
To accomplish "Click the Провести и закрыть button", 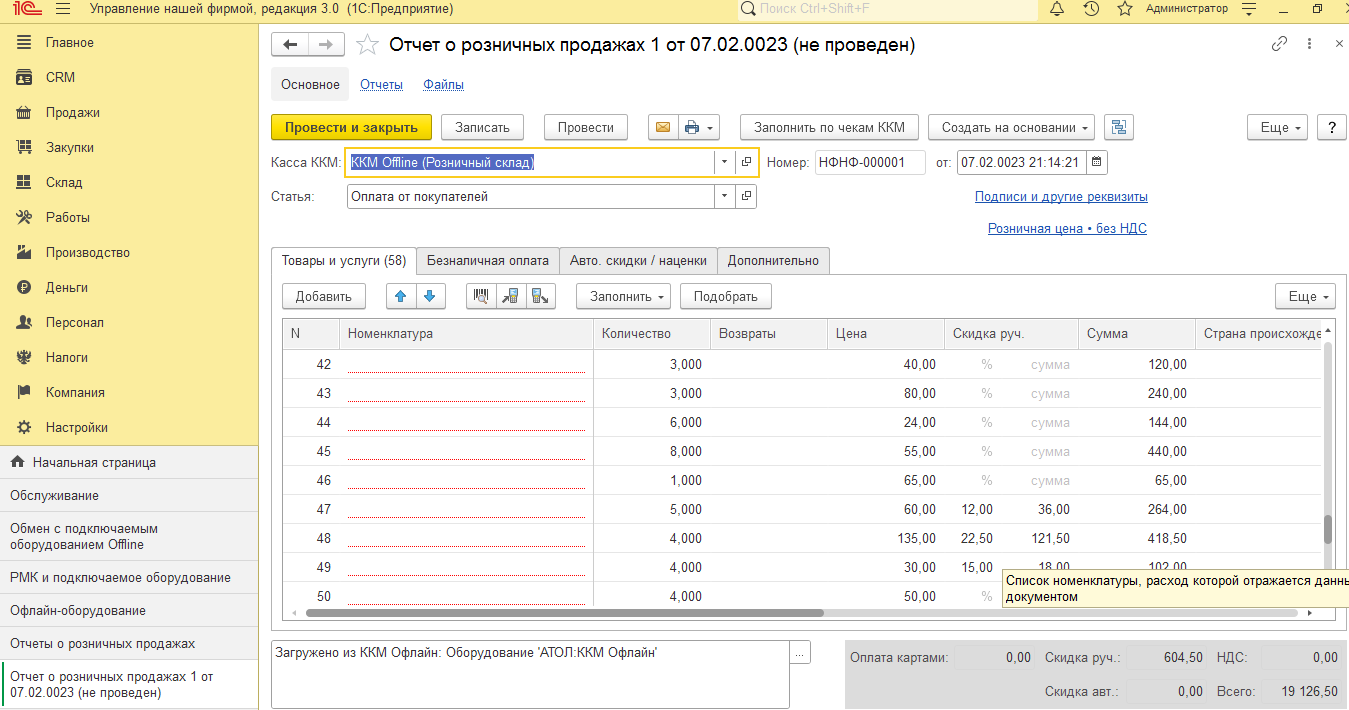I will click(x=351, y=128).
